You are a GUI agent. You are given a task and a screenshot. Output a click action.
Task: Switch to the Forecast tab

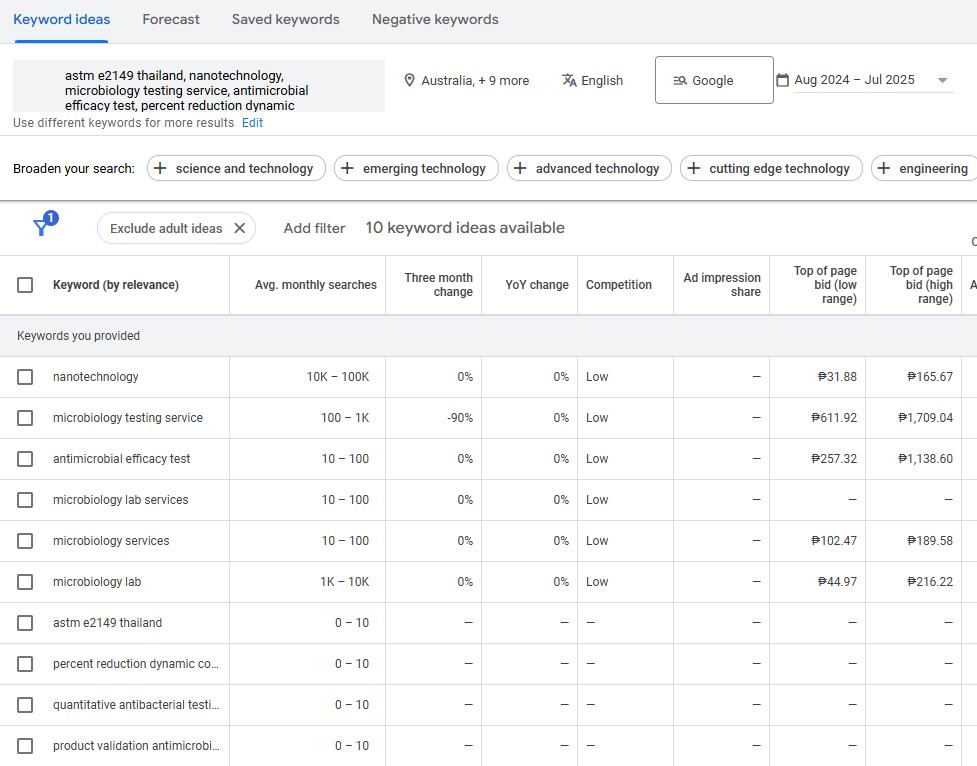coord(171,20)
